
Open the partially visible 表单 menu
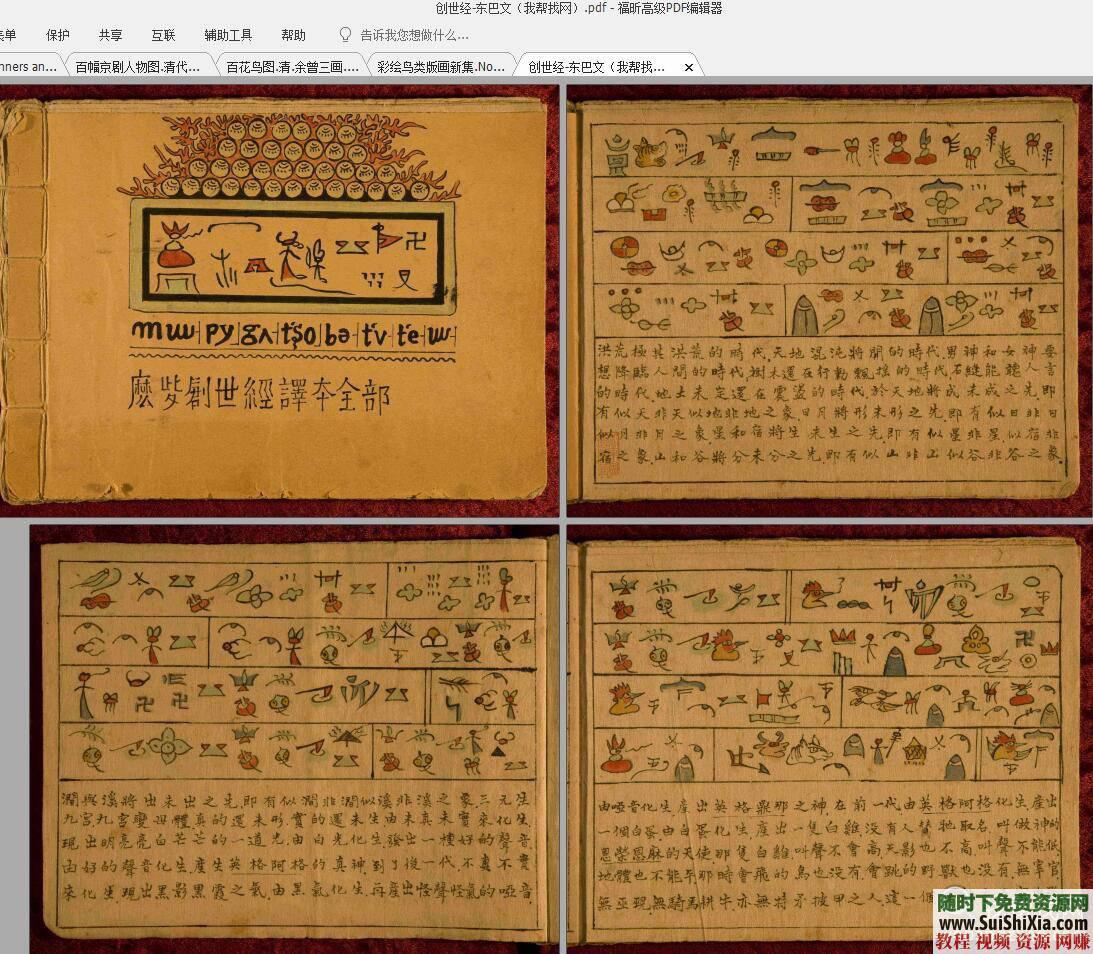point(8,35)
